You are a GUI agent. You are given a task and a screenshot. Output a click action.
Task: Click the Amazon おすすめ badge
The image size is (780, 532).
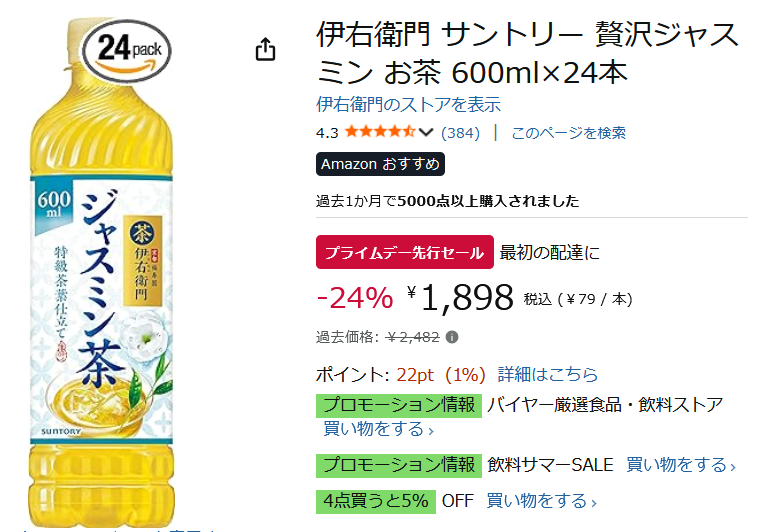pyautogui.click(x=380, y=164)
